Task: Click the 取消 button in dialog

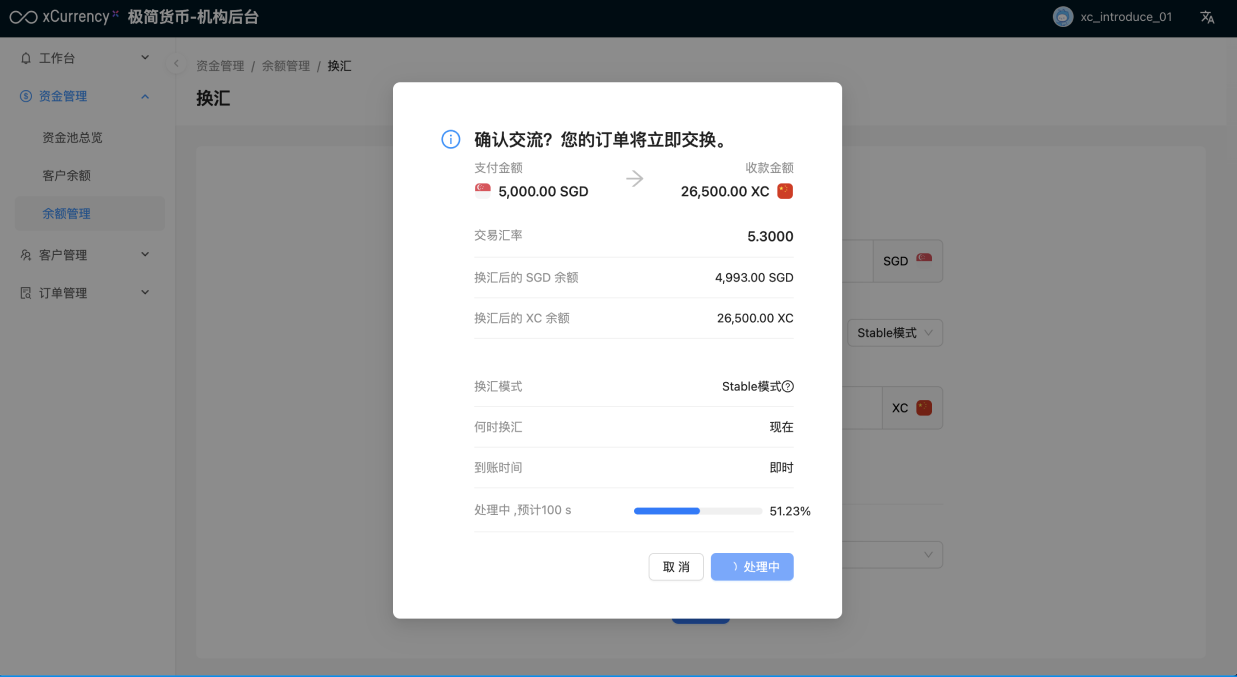Action: pos(676,567)
